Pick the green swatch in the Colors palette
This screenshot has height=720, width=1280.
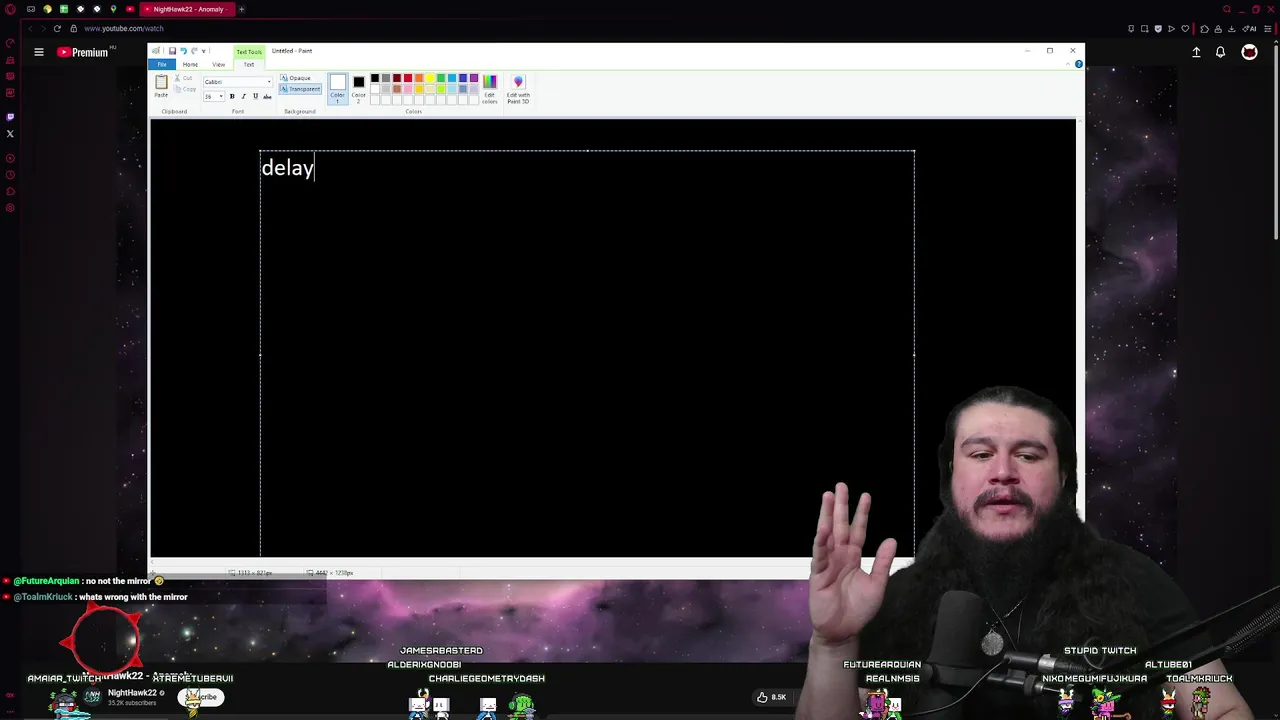441,78
